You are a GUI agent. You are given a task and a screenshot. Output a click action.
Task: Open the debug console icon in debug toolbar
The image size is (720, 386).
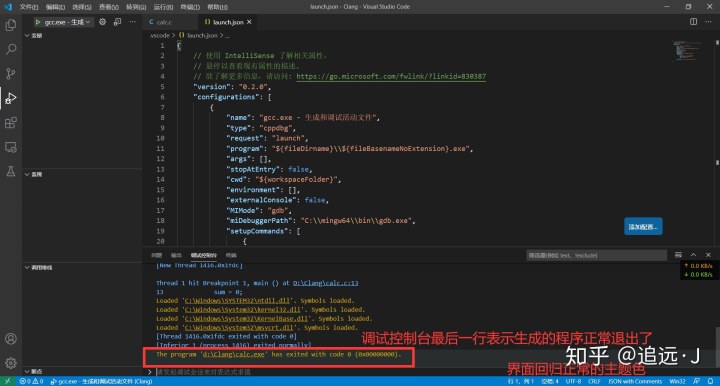coord(118,22)
